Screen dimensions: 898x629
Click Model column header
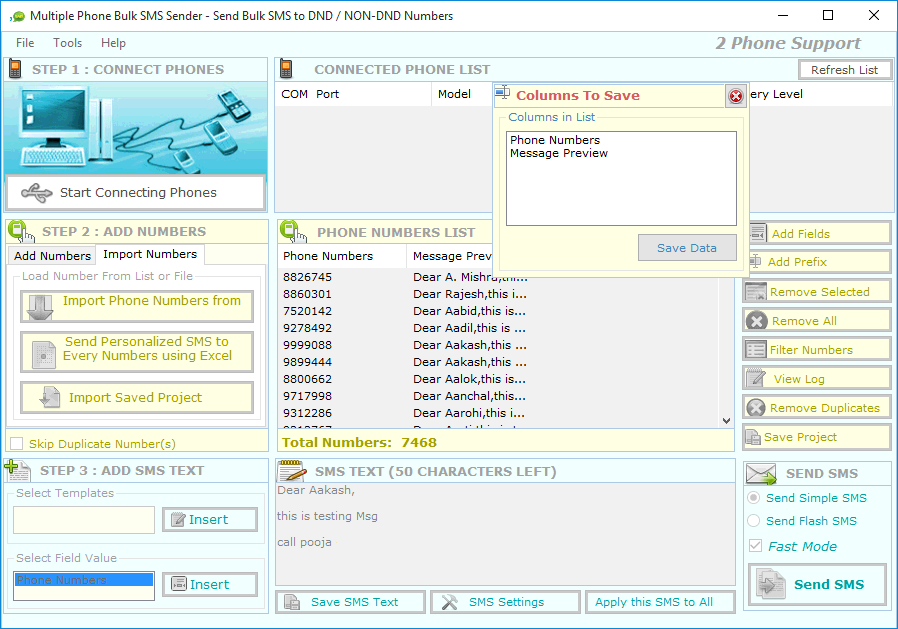[462, 94]
